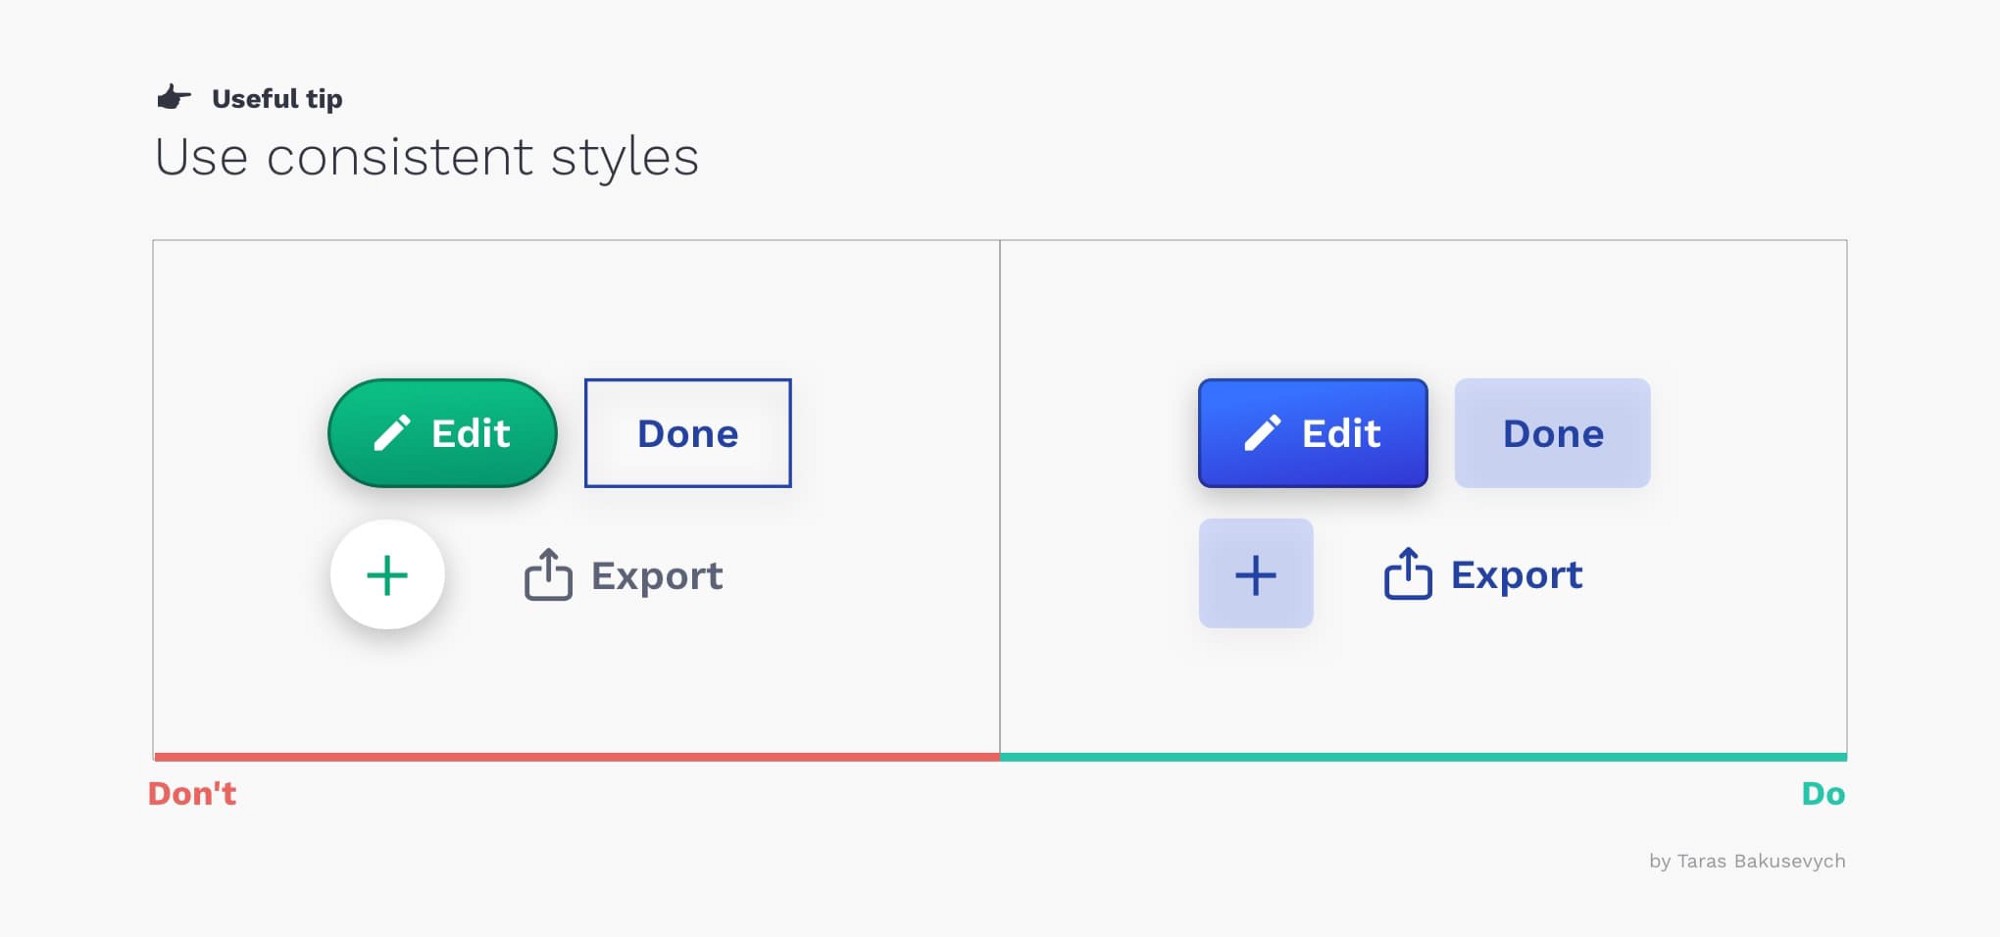
Task: Click the red Don't label
Action: [192, 793]
